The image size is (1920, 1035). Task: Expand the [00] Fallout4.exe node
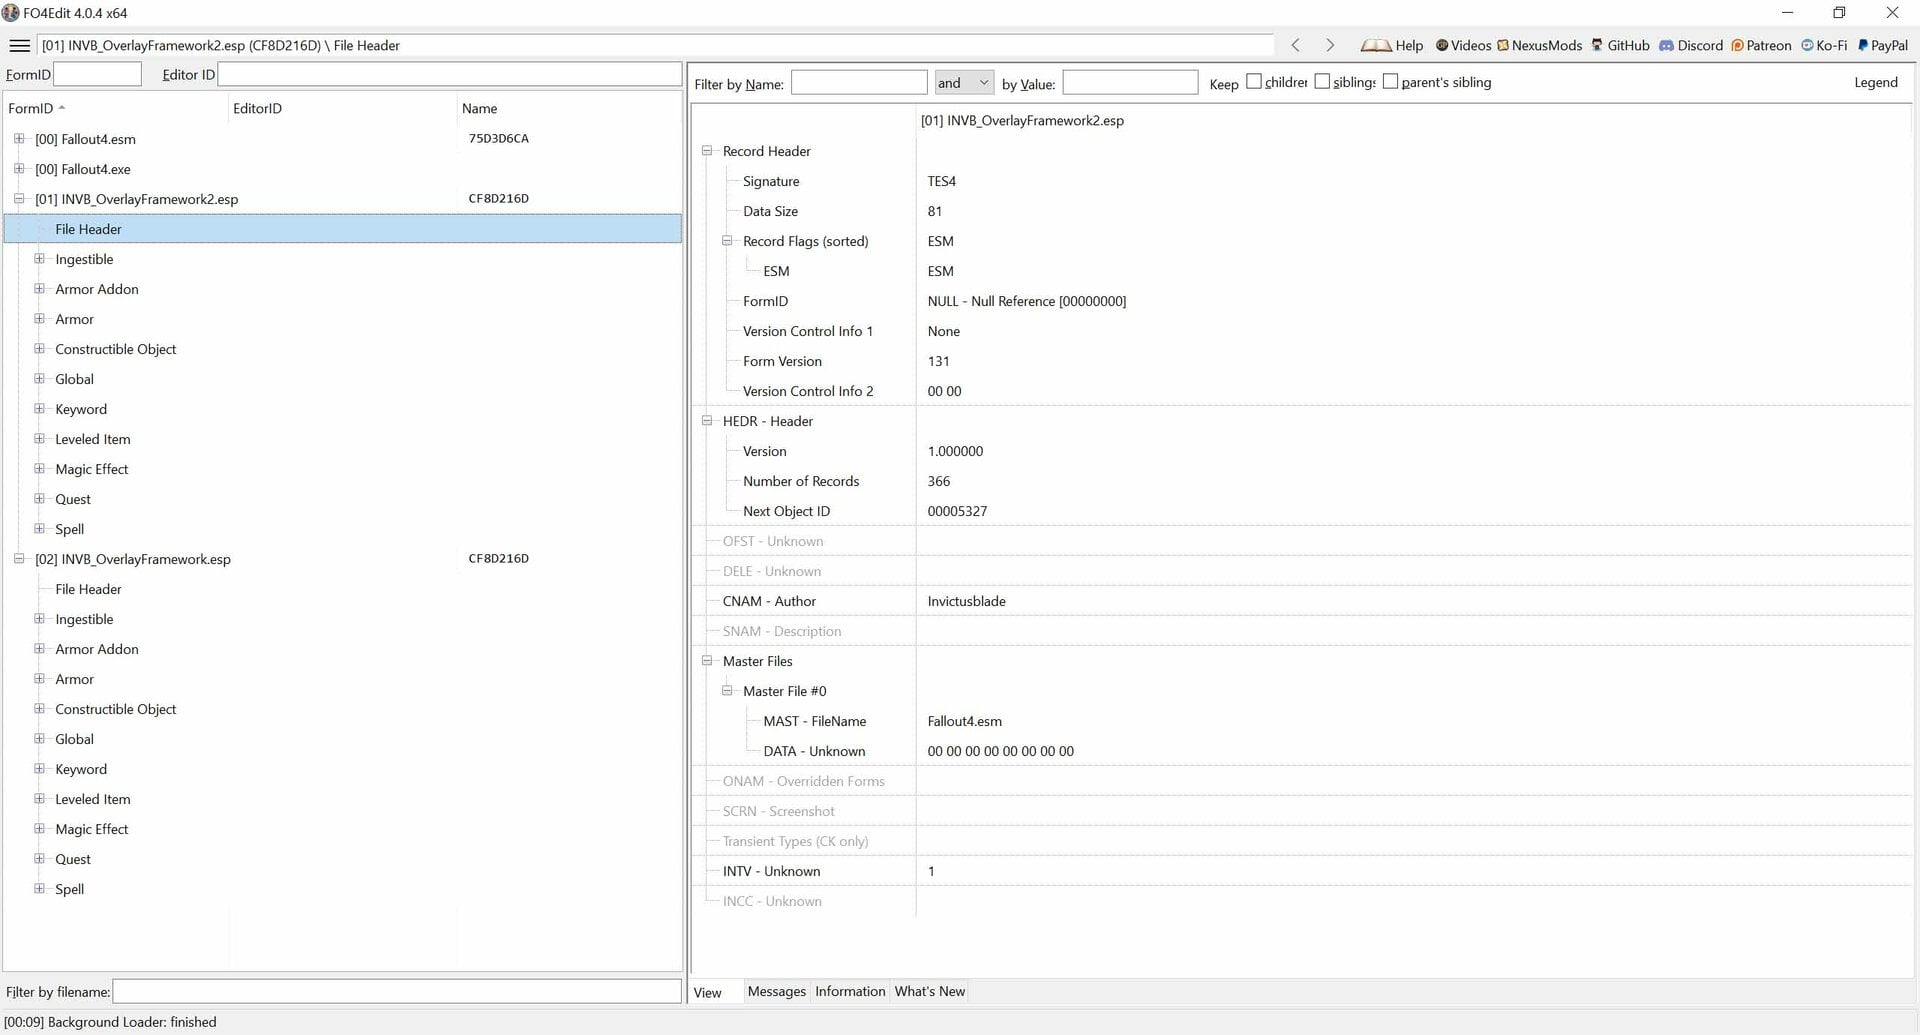tap(19, 169)
